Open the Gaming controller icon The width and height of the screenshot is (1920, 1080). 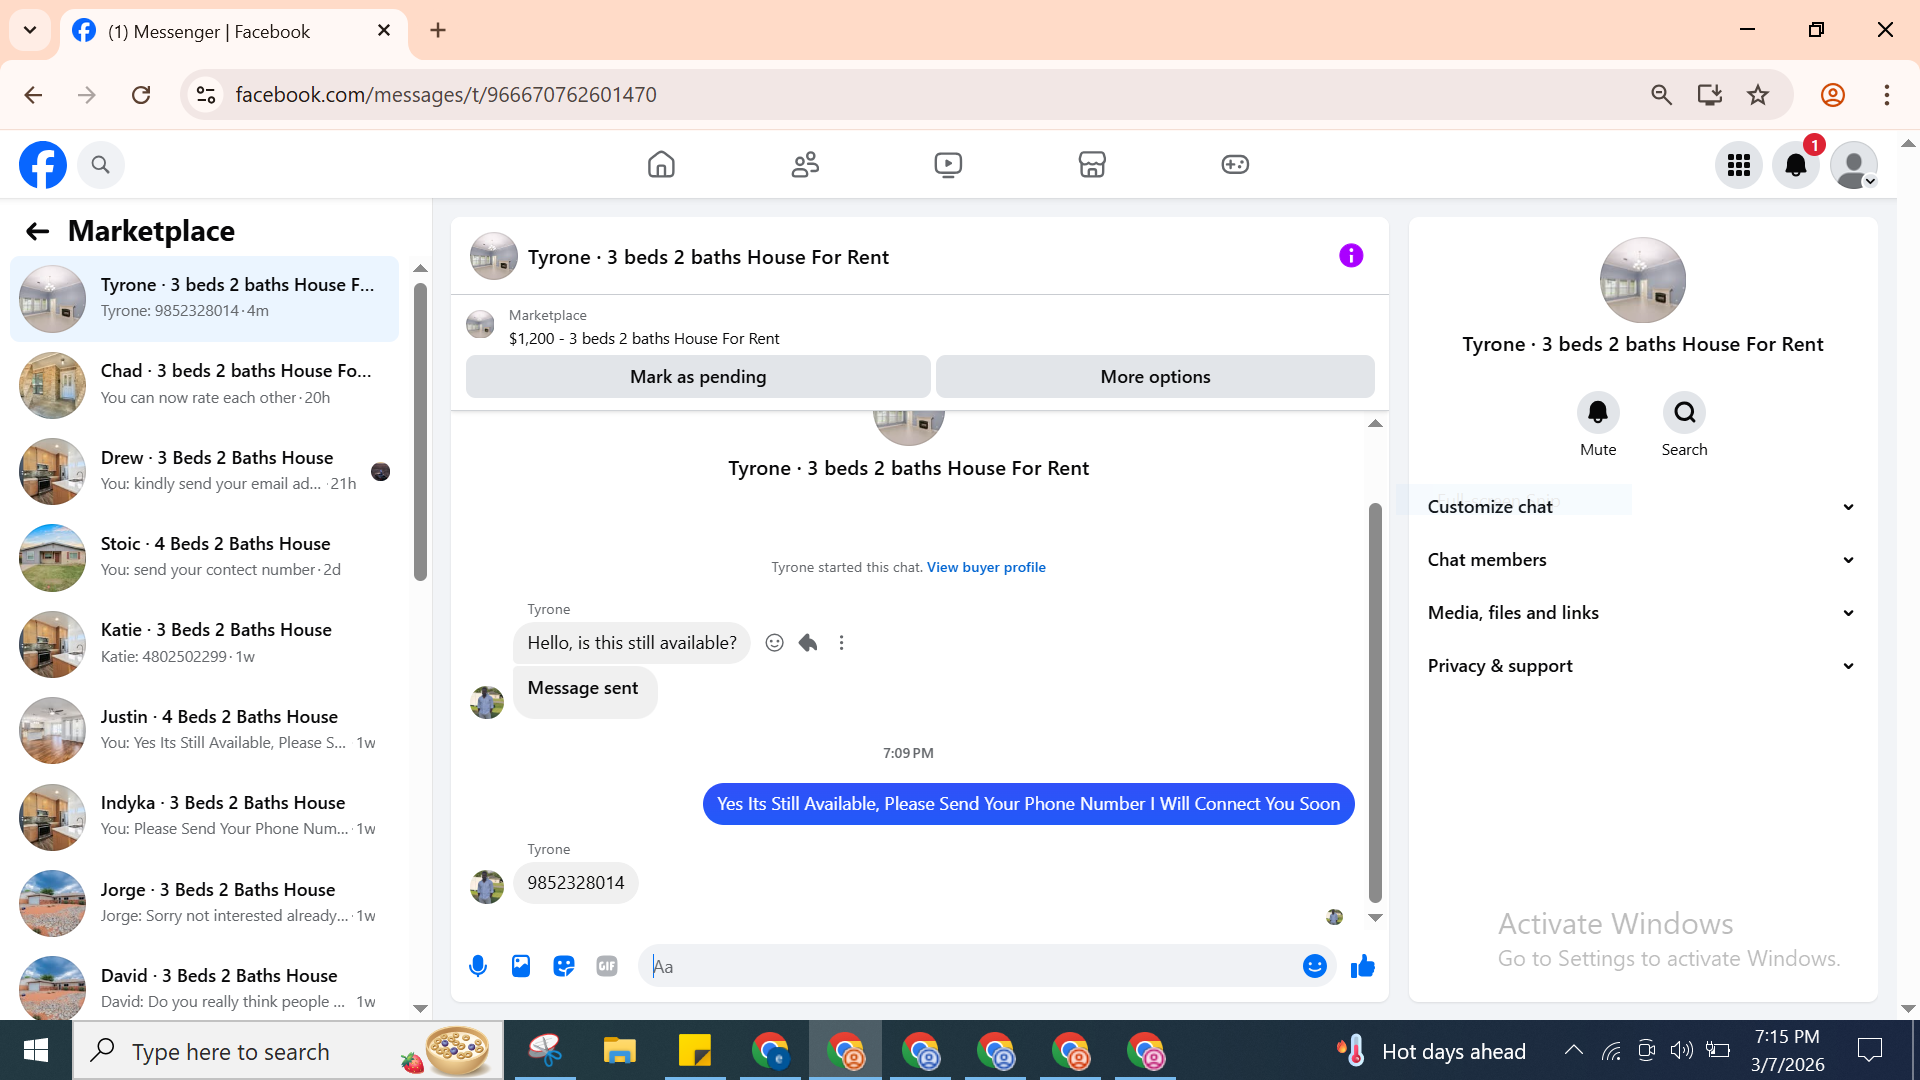(x=1235, y=164)
